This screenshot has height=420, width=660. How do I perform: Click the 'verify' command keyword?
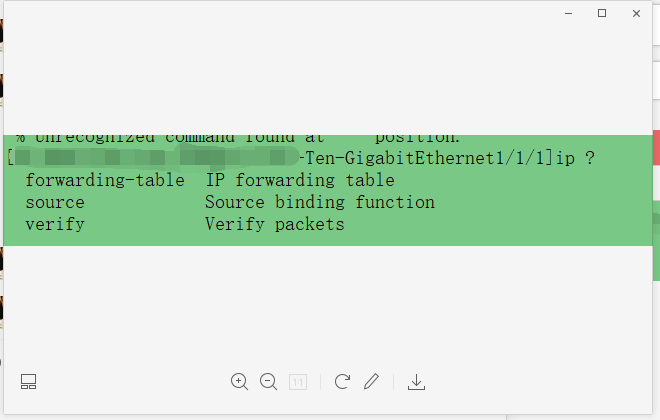coord(55,224)
